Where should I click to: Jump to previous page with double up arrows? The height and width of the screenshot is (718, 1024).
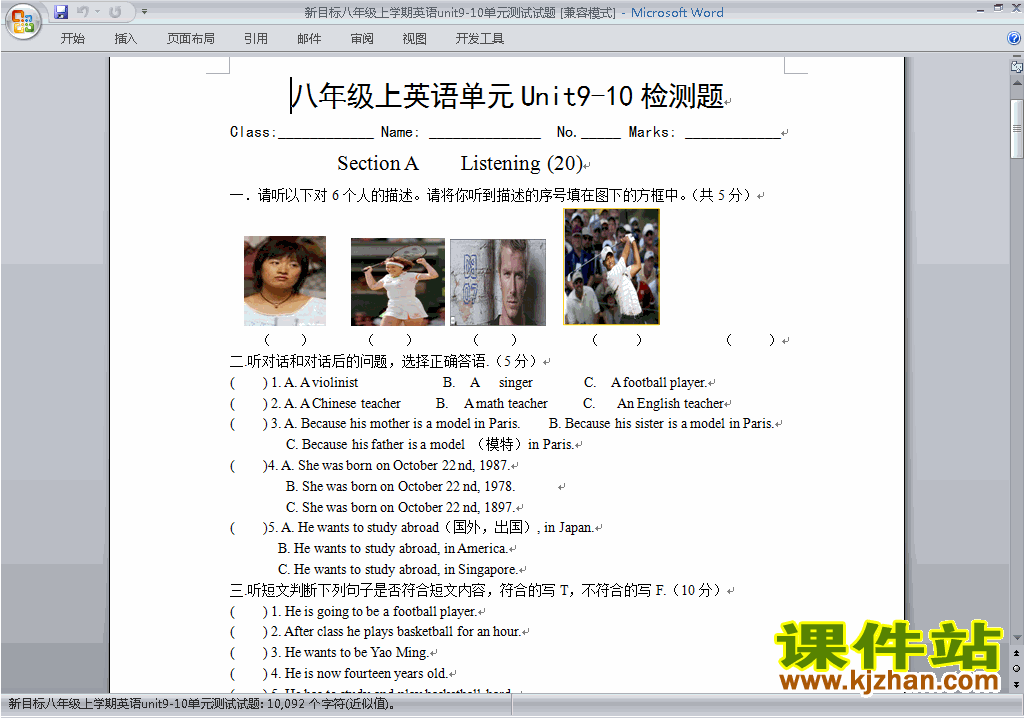click(x=1016, y=653)
